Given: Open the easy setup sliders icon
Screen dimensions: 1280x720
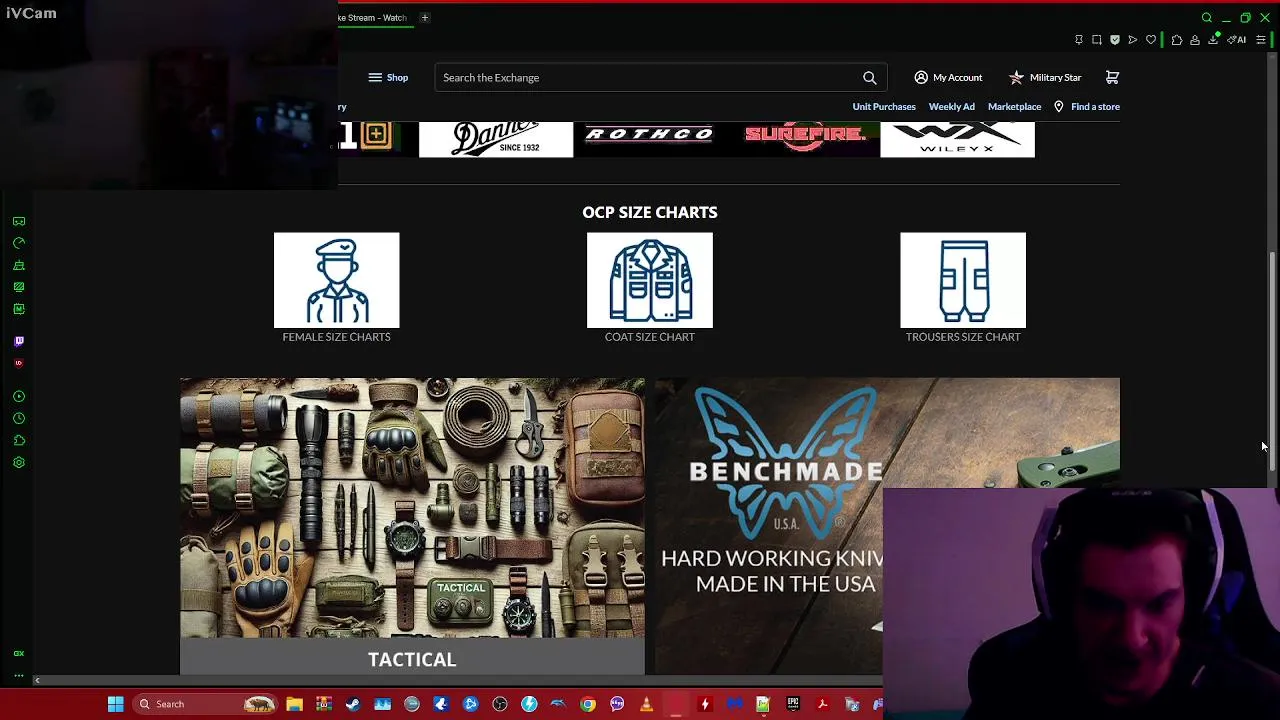Looking at the screenshot, I should 1261,40.
